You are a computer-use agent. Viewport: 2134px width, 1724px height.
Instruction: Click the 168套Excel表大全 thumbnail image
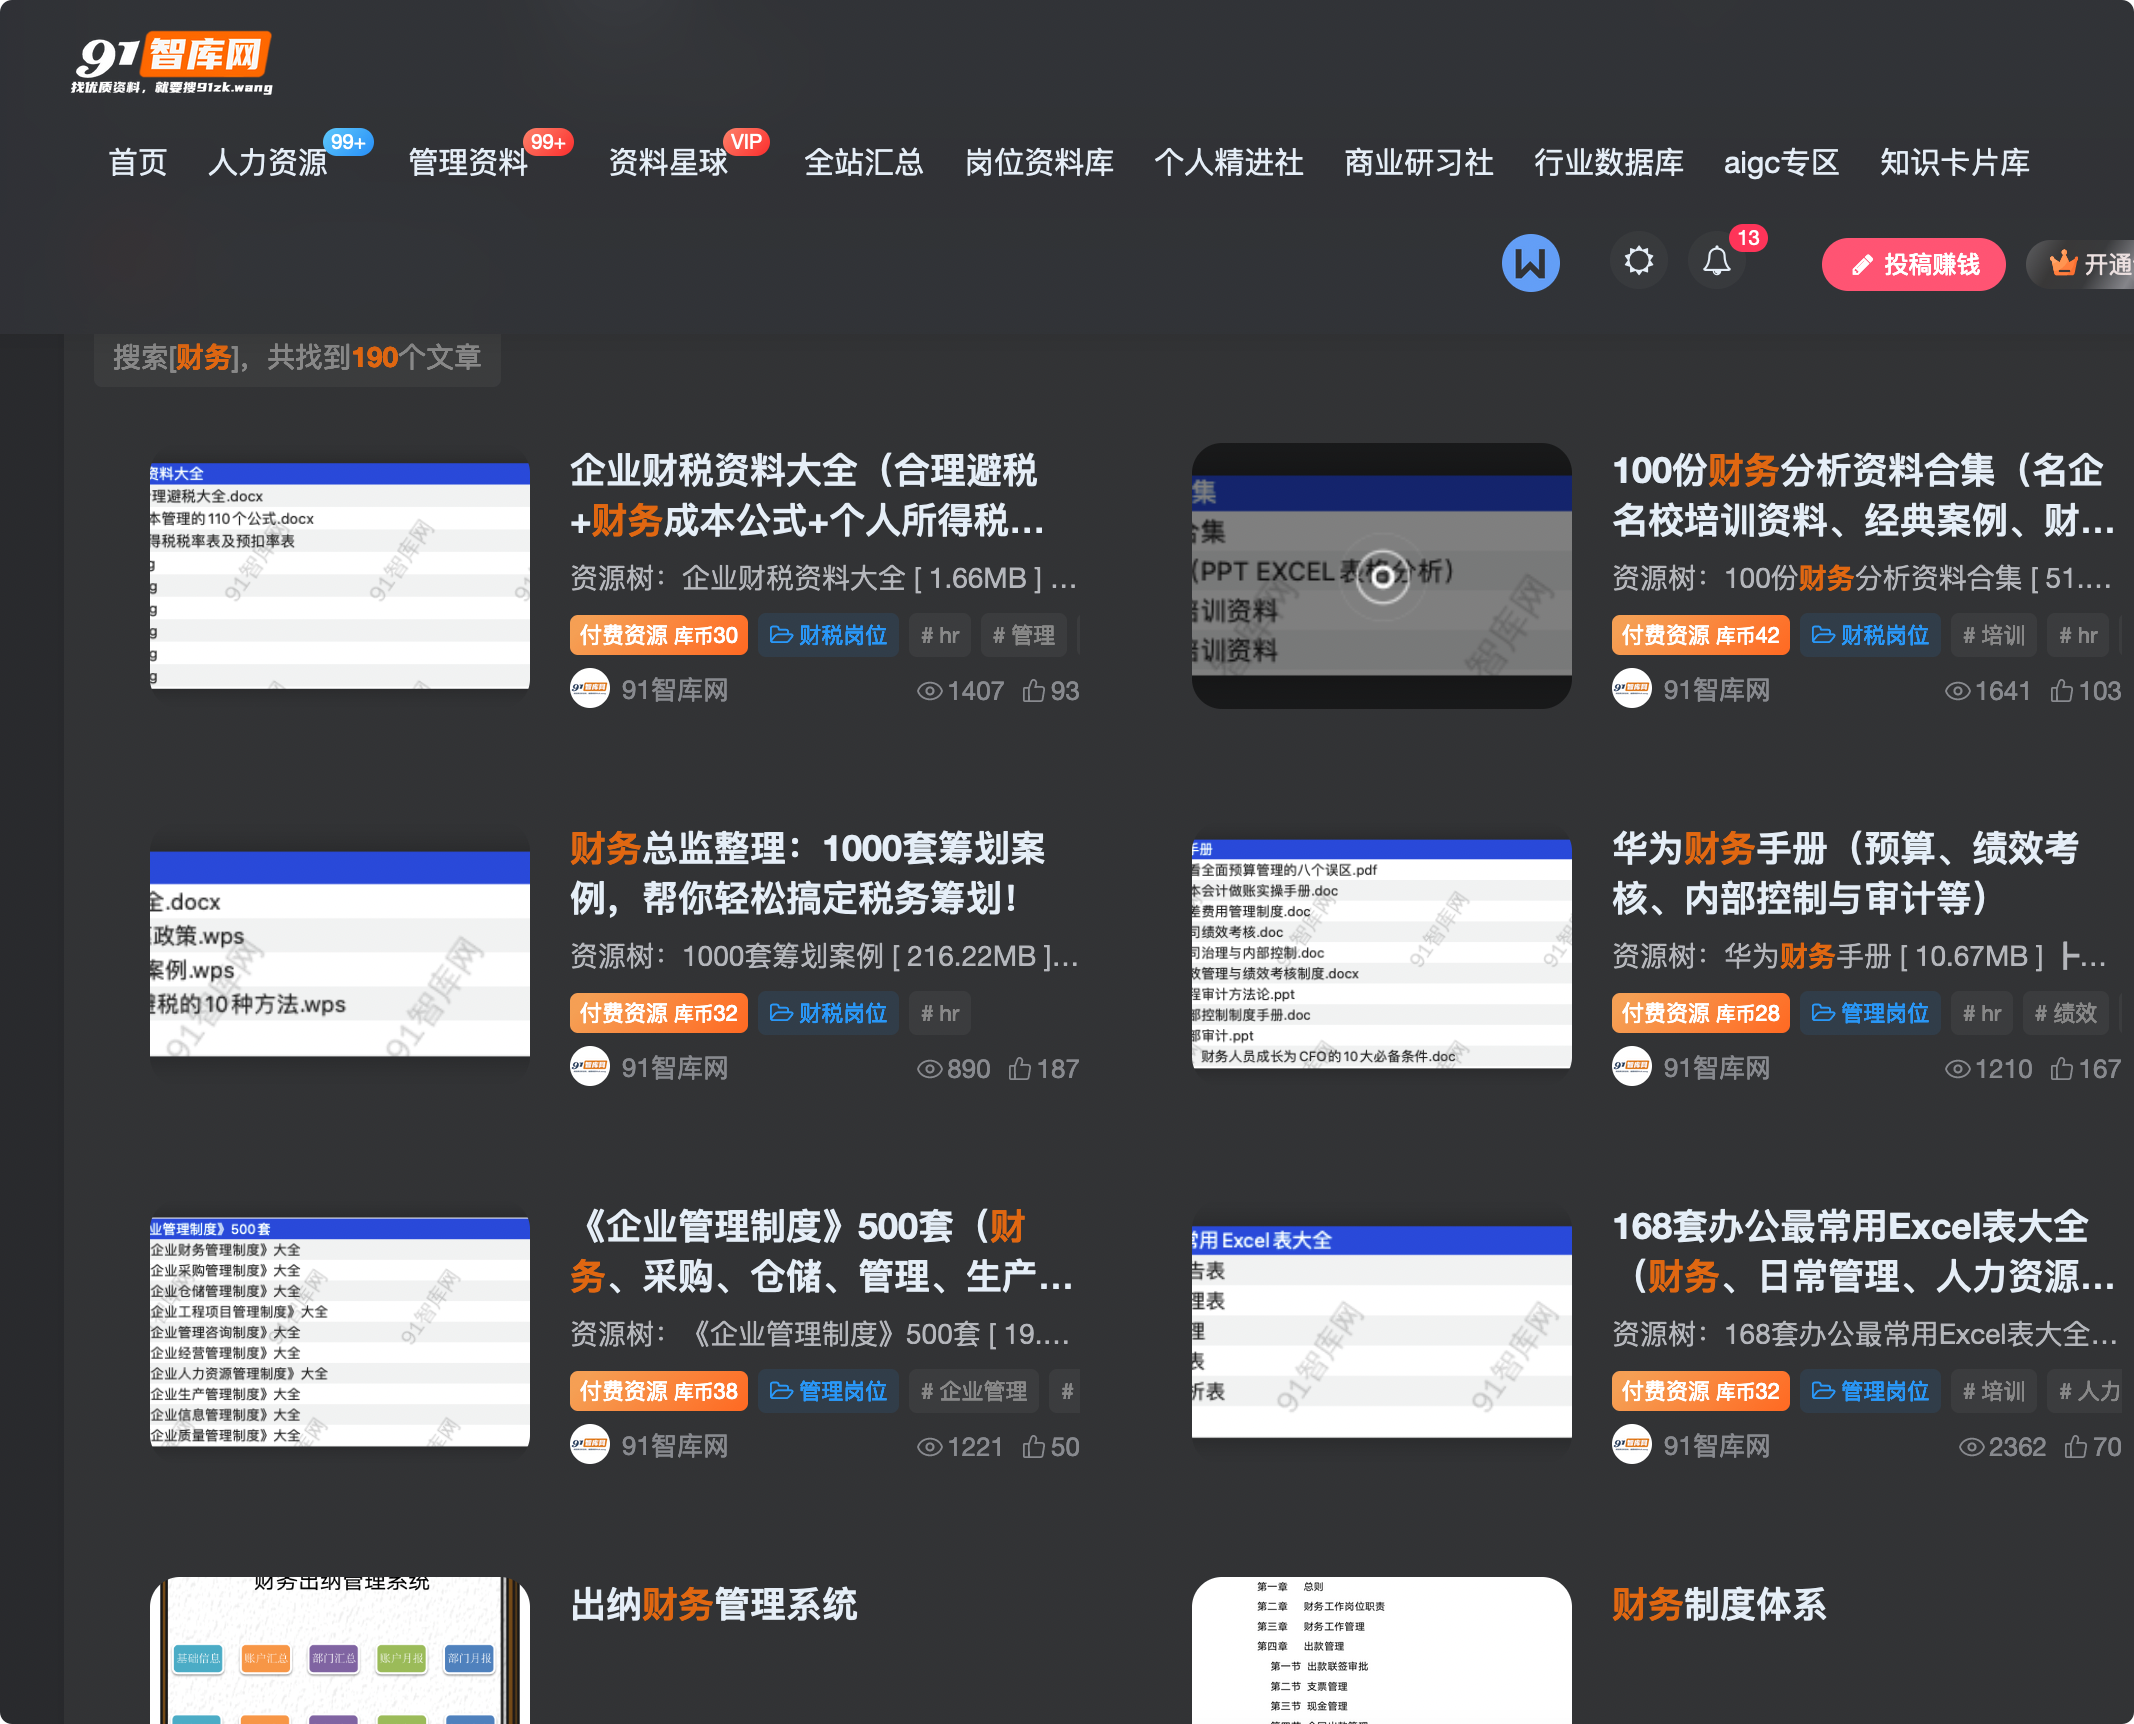pyautogui.click(x=1382, y=1331)
